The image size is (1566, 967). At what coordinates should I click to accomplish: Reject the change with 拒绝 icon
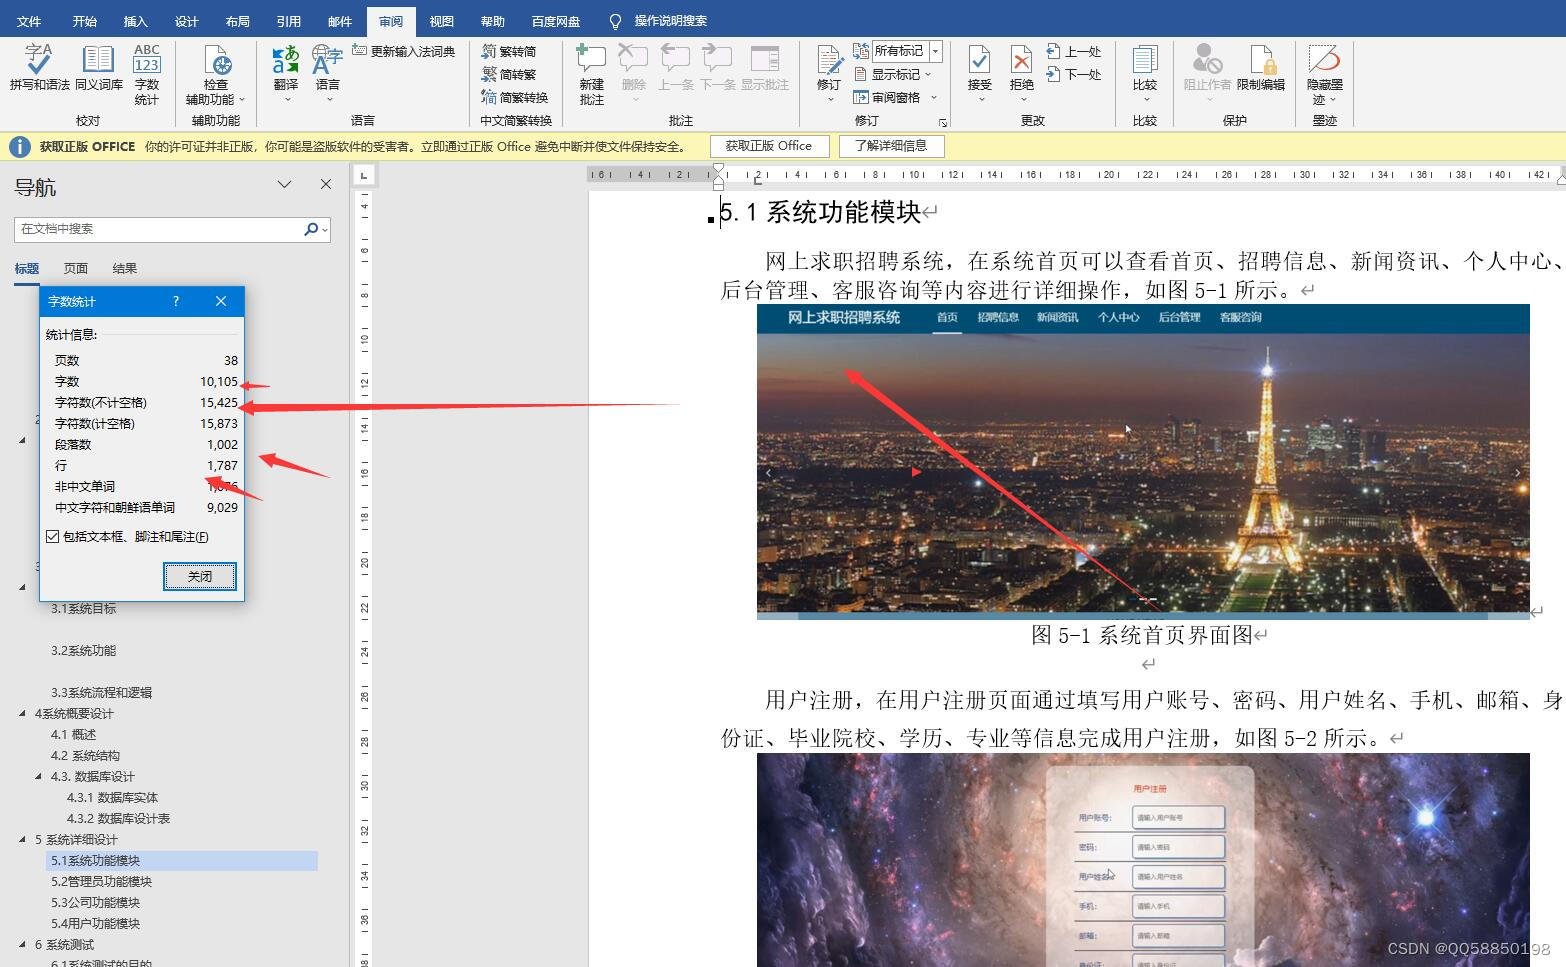1021,61
